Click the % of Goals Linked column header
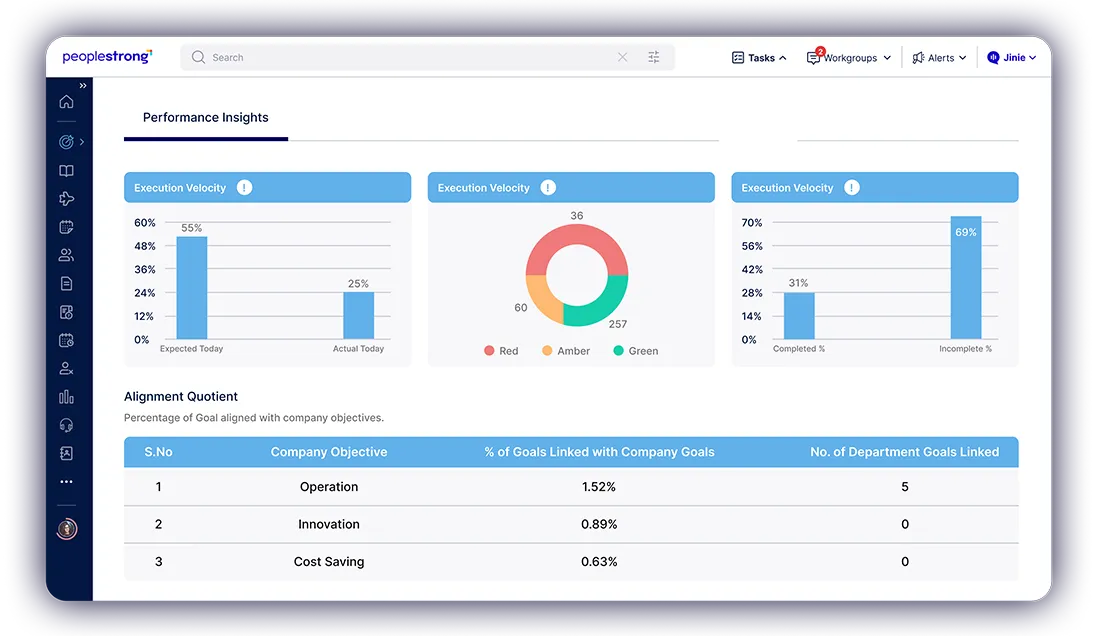Screen dimensions: 1100x636 [599, 452]
